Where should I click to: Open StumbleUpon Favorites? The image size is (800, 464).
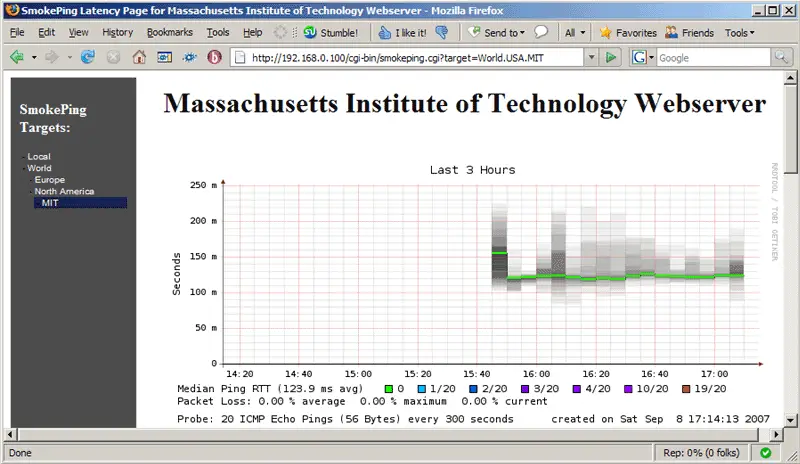pyautogui.click(x=628, y=33)
